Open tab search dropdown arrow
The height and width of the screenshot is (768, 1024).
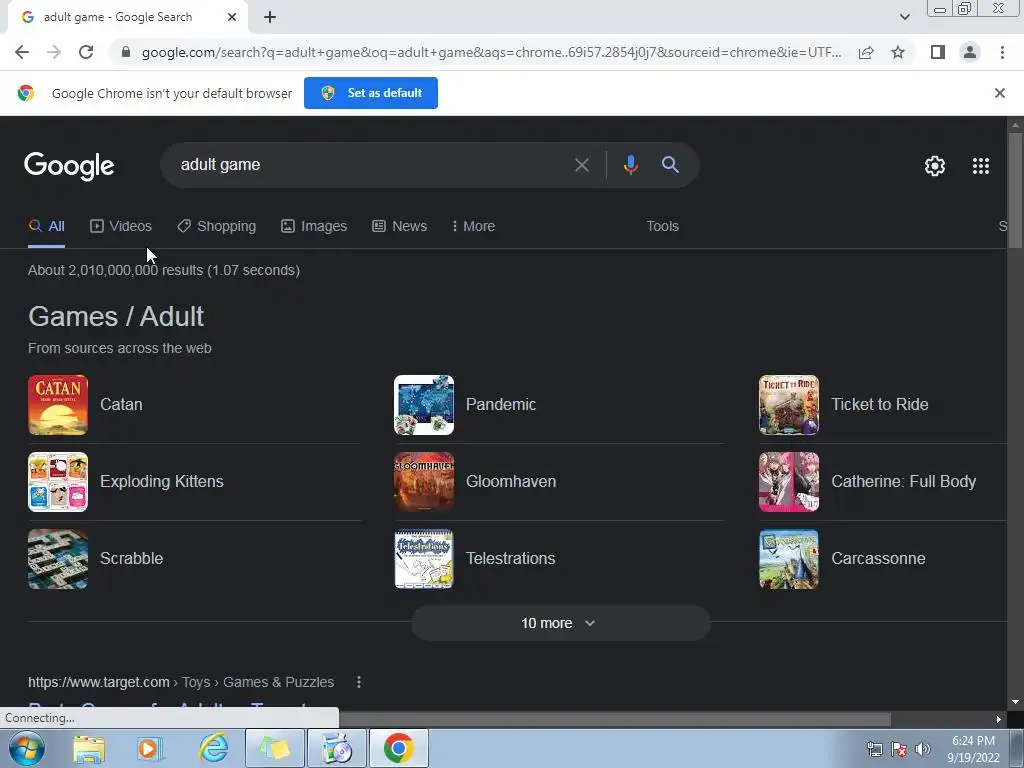(904, 17)
